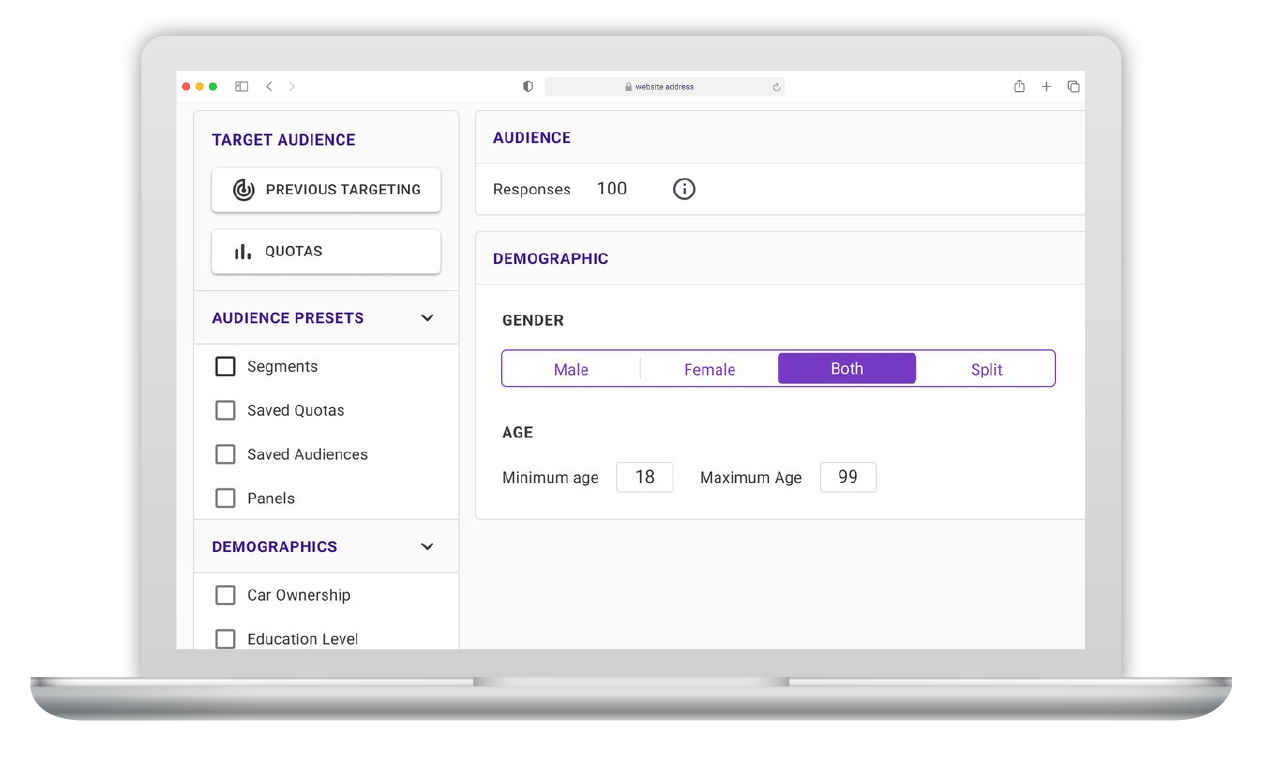Open Previous Targeting

326,189
